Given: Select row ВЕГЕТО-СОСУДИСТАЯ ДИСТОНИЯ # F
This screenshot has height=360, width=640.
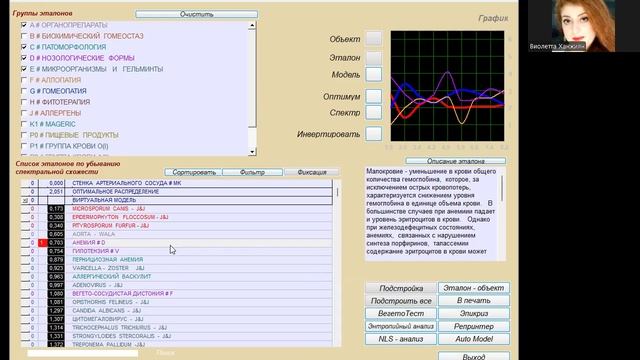Looking at the screenshot, I should pos(177,293).
